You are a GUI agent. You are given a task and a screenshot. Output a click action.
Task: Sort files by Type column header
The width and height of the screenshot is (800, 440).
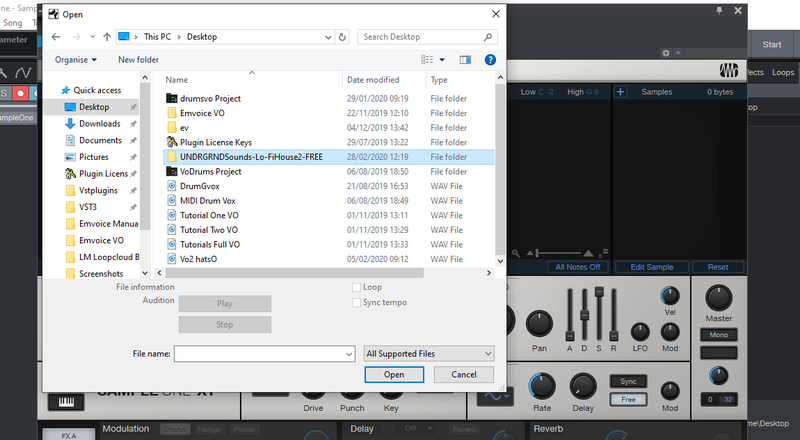pyautogui.click(x=439, y=80)
